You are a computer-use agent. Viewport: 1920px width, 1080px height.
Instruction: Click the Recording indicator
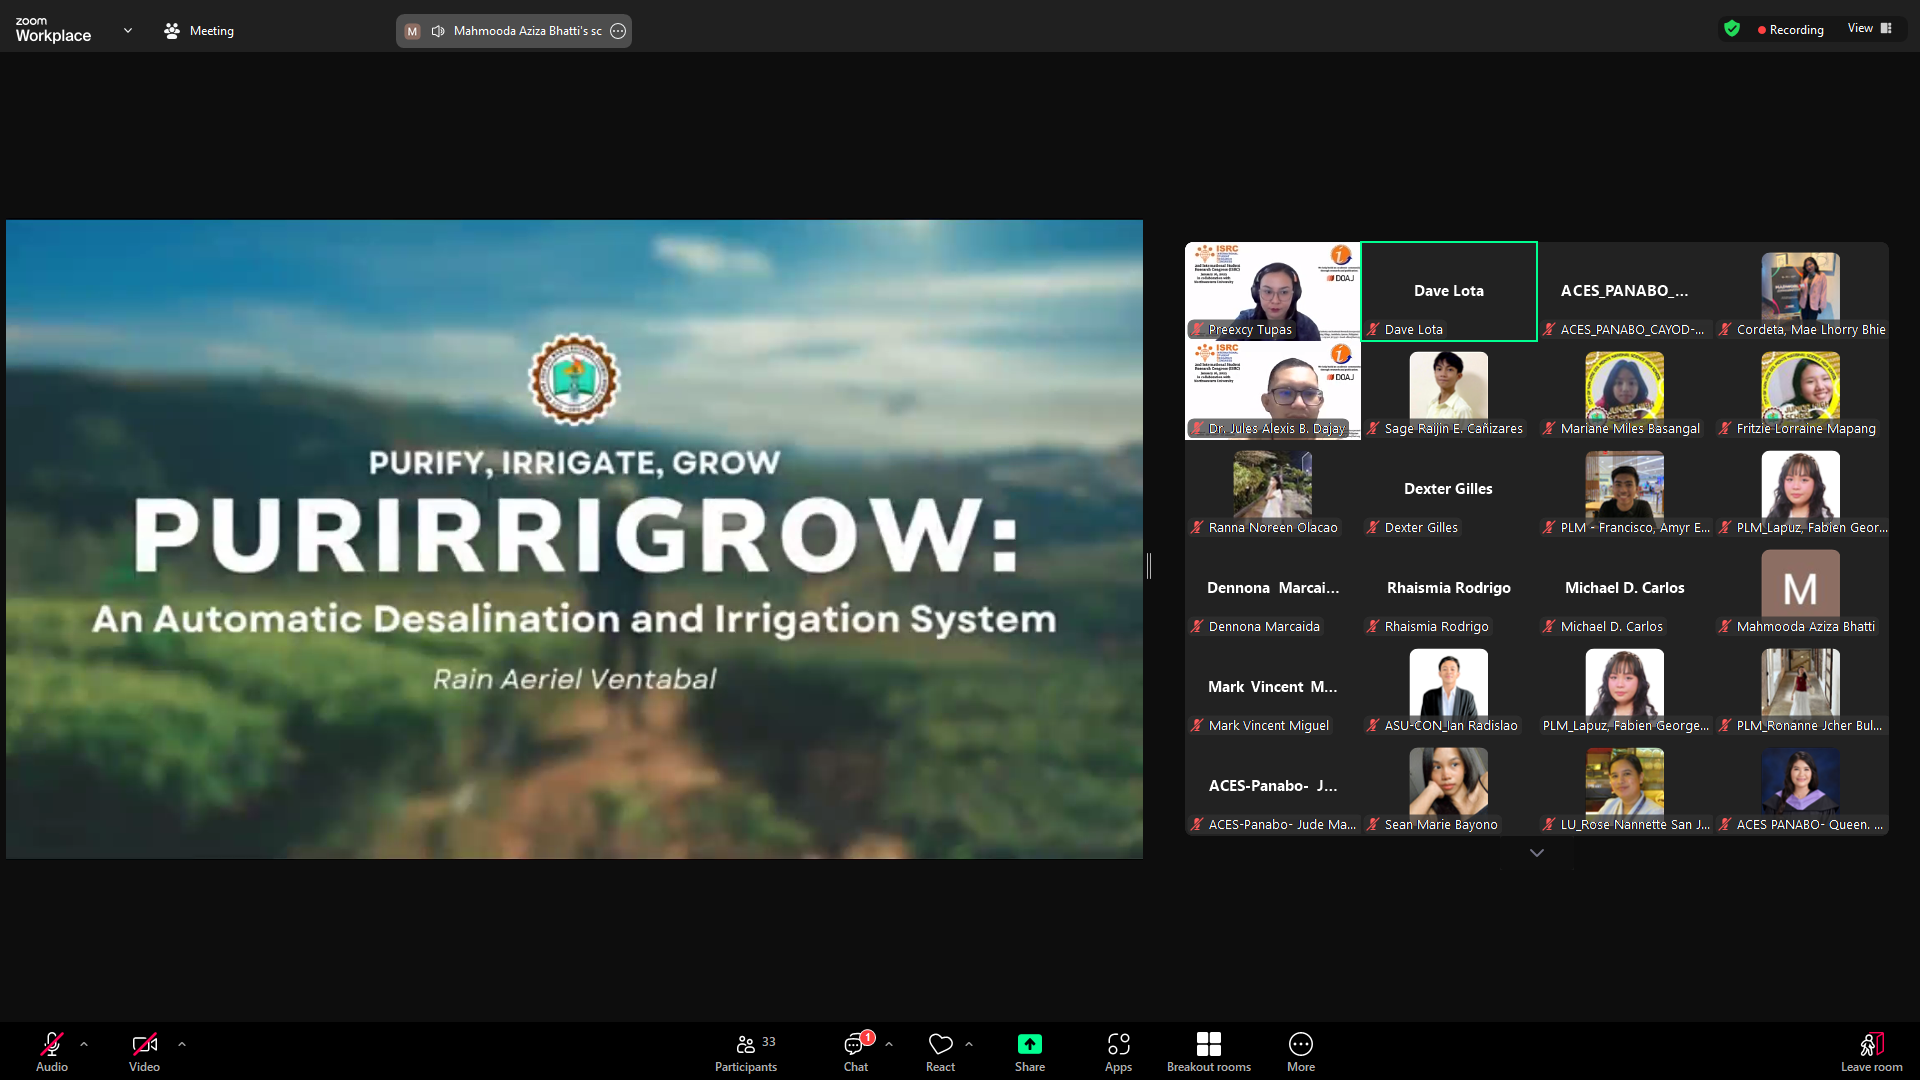[1790, 30]
